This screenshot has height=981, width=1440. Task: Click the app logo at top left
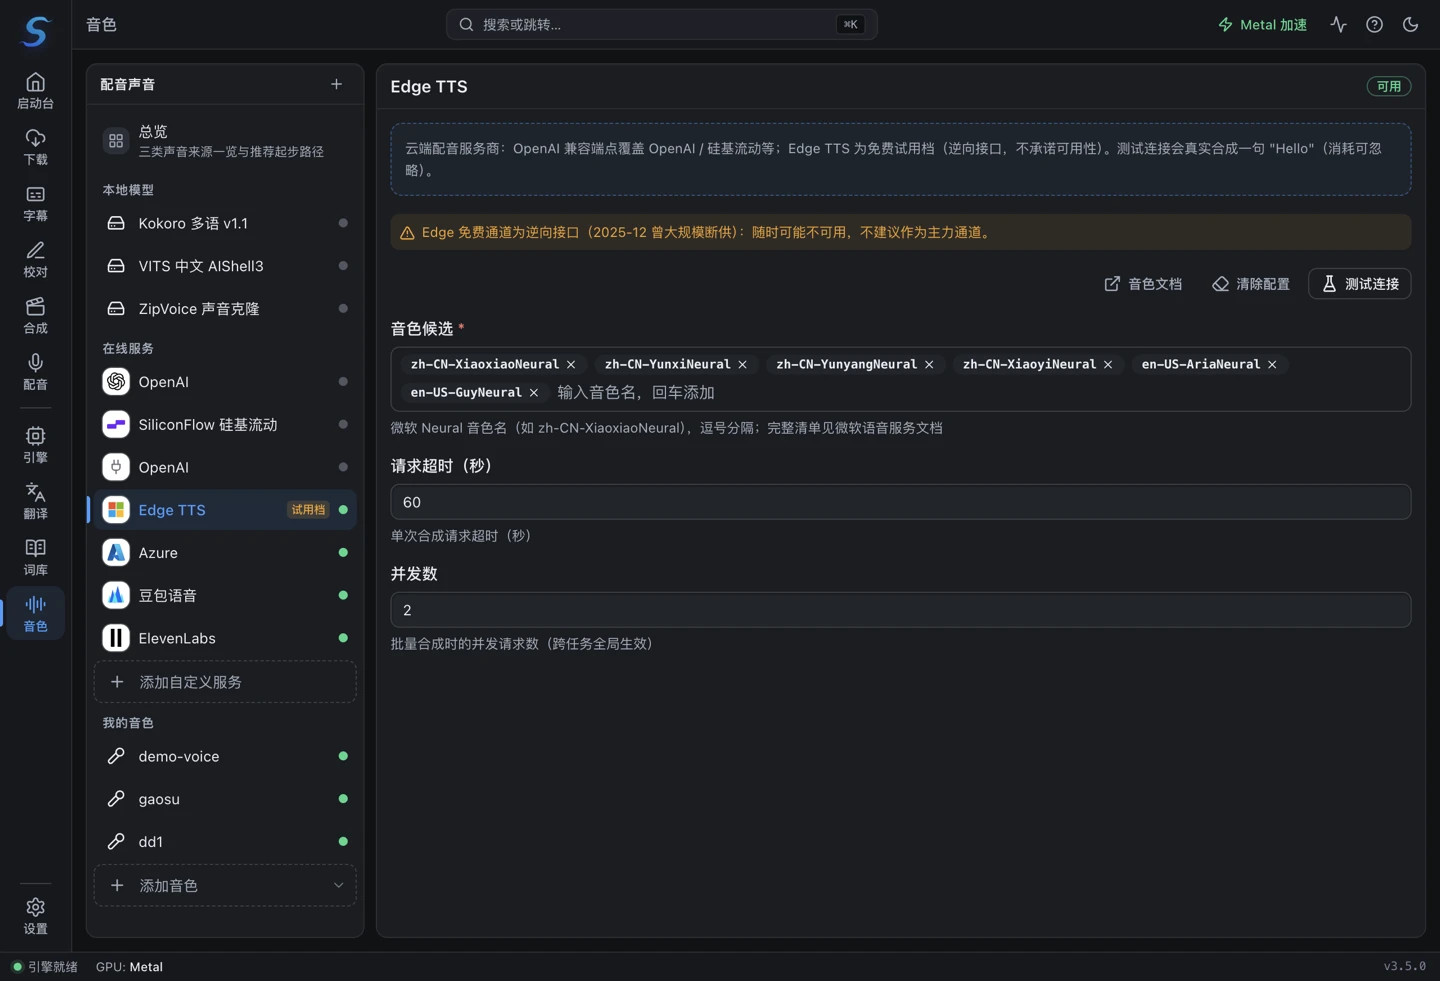click(35, 31)
